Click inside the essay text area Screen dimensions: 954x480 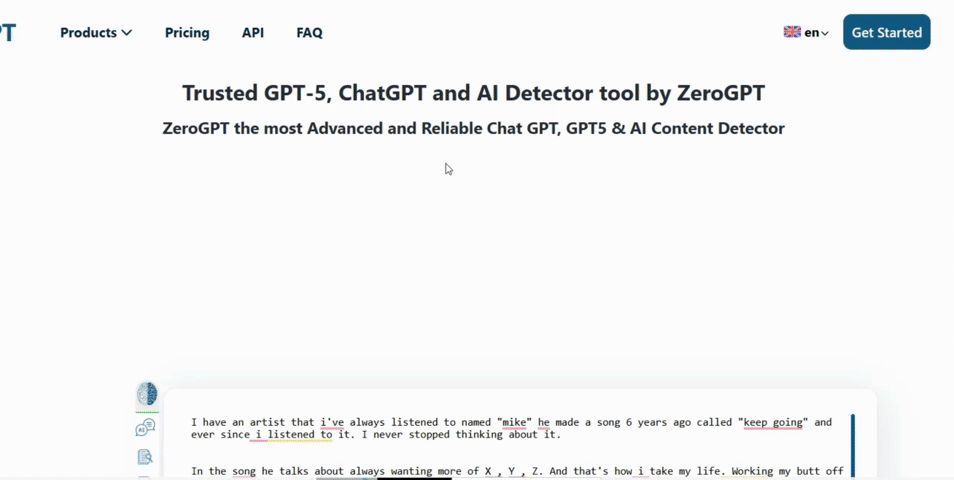pos(517,447)
